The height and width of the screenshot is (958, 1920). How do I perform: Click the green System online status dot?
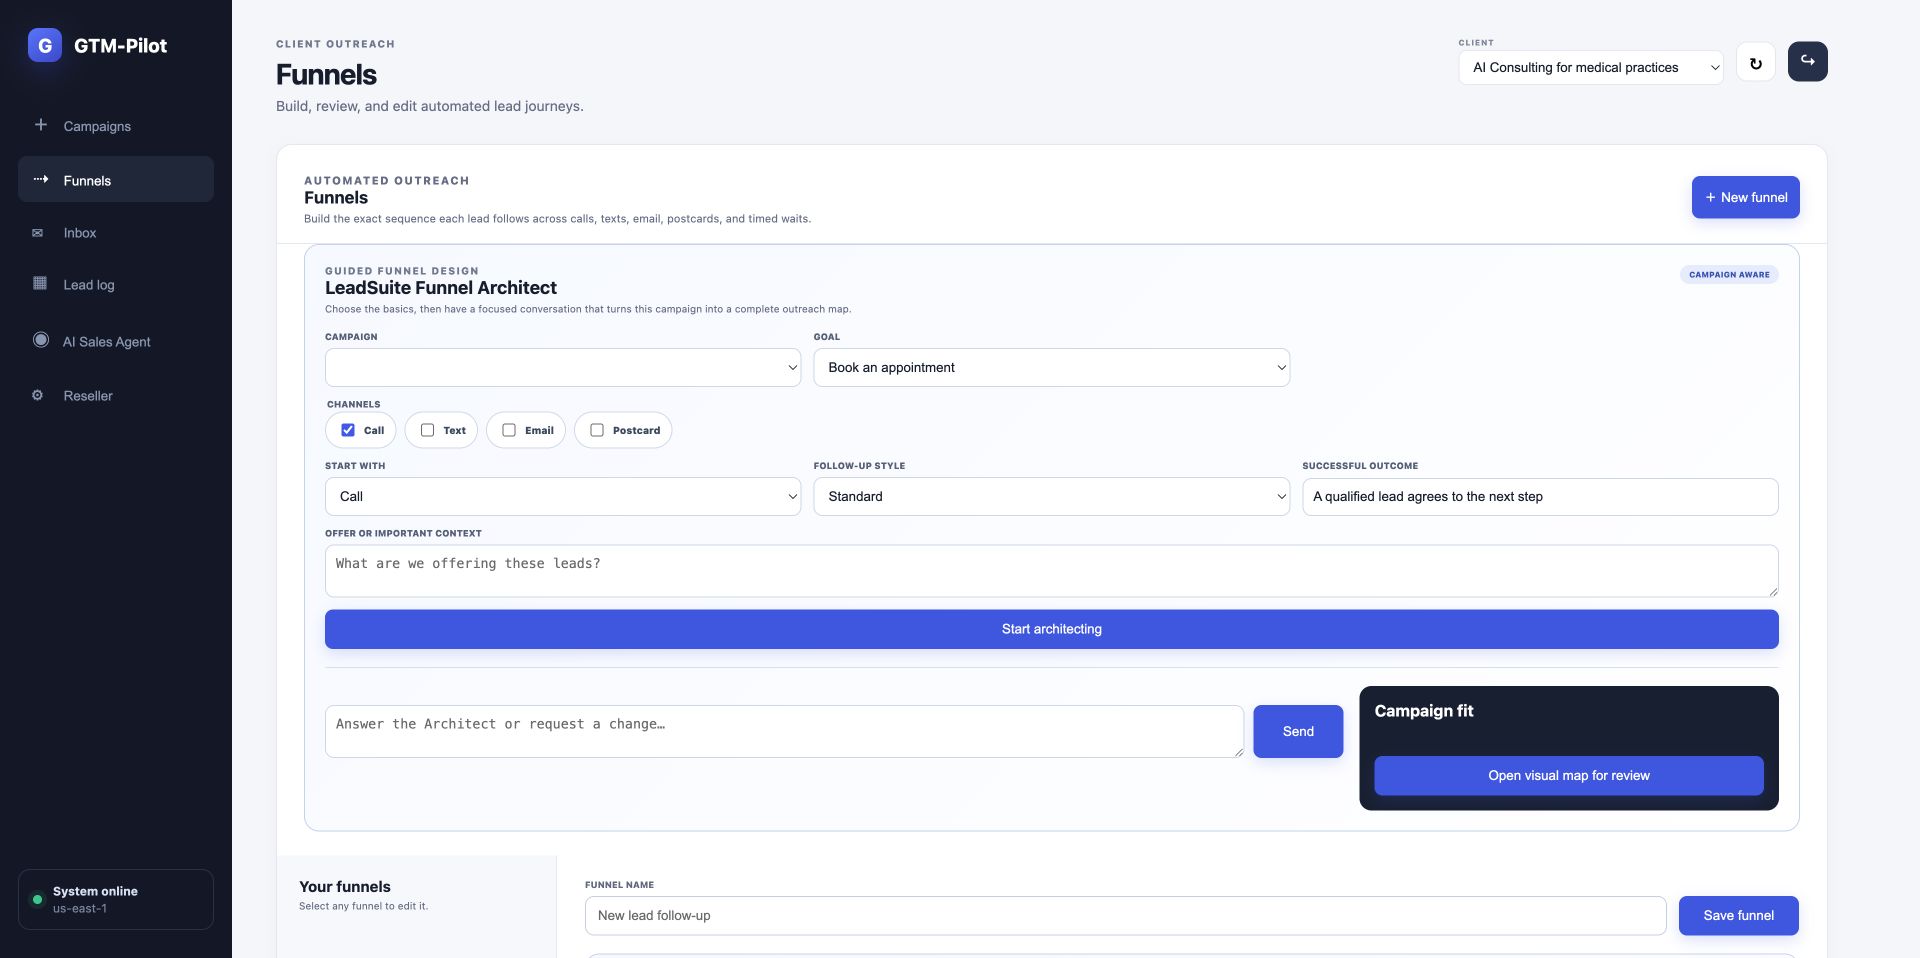(x=37, y=900)
